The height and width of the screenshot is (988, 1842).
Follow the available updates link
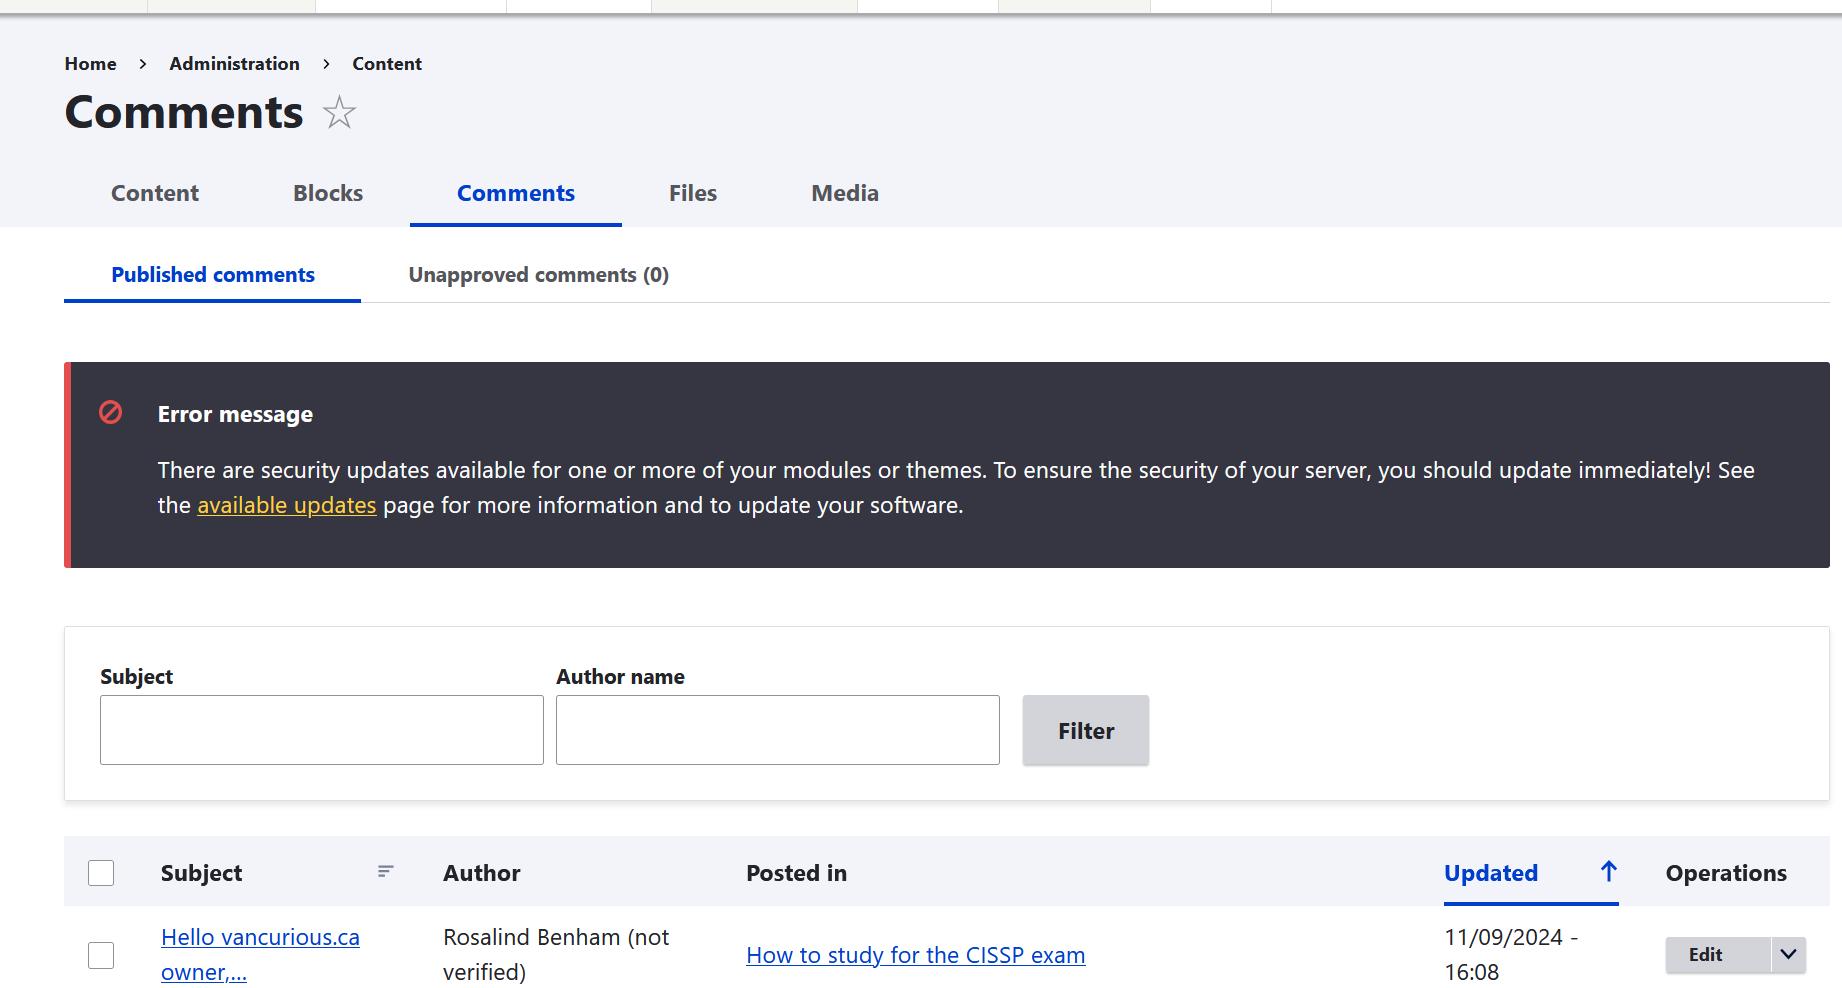287,505
